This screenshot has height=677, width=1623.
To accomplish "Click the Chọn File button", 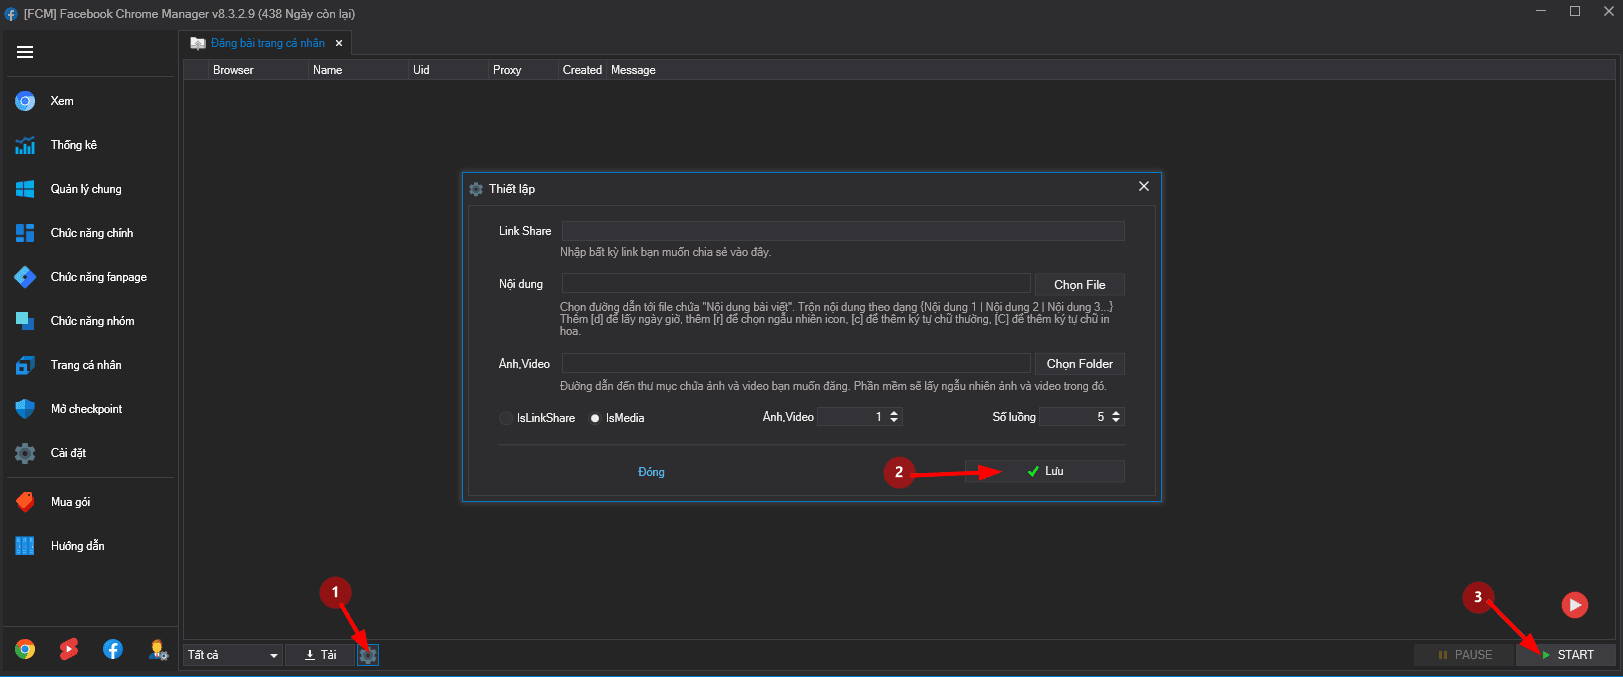I will [x=1080, y=284].
